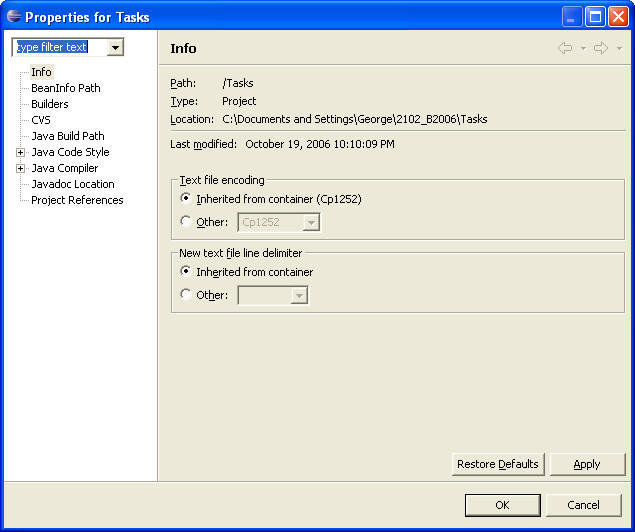Select Other radio under Text file encoding

click(204, 222)
